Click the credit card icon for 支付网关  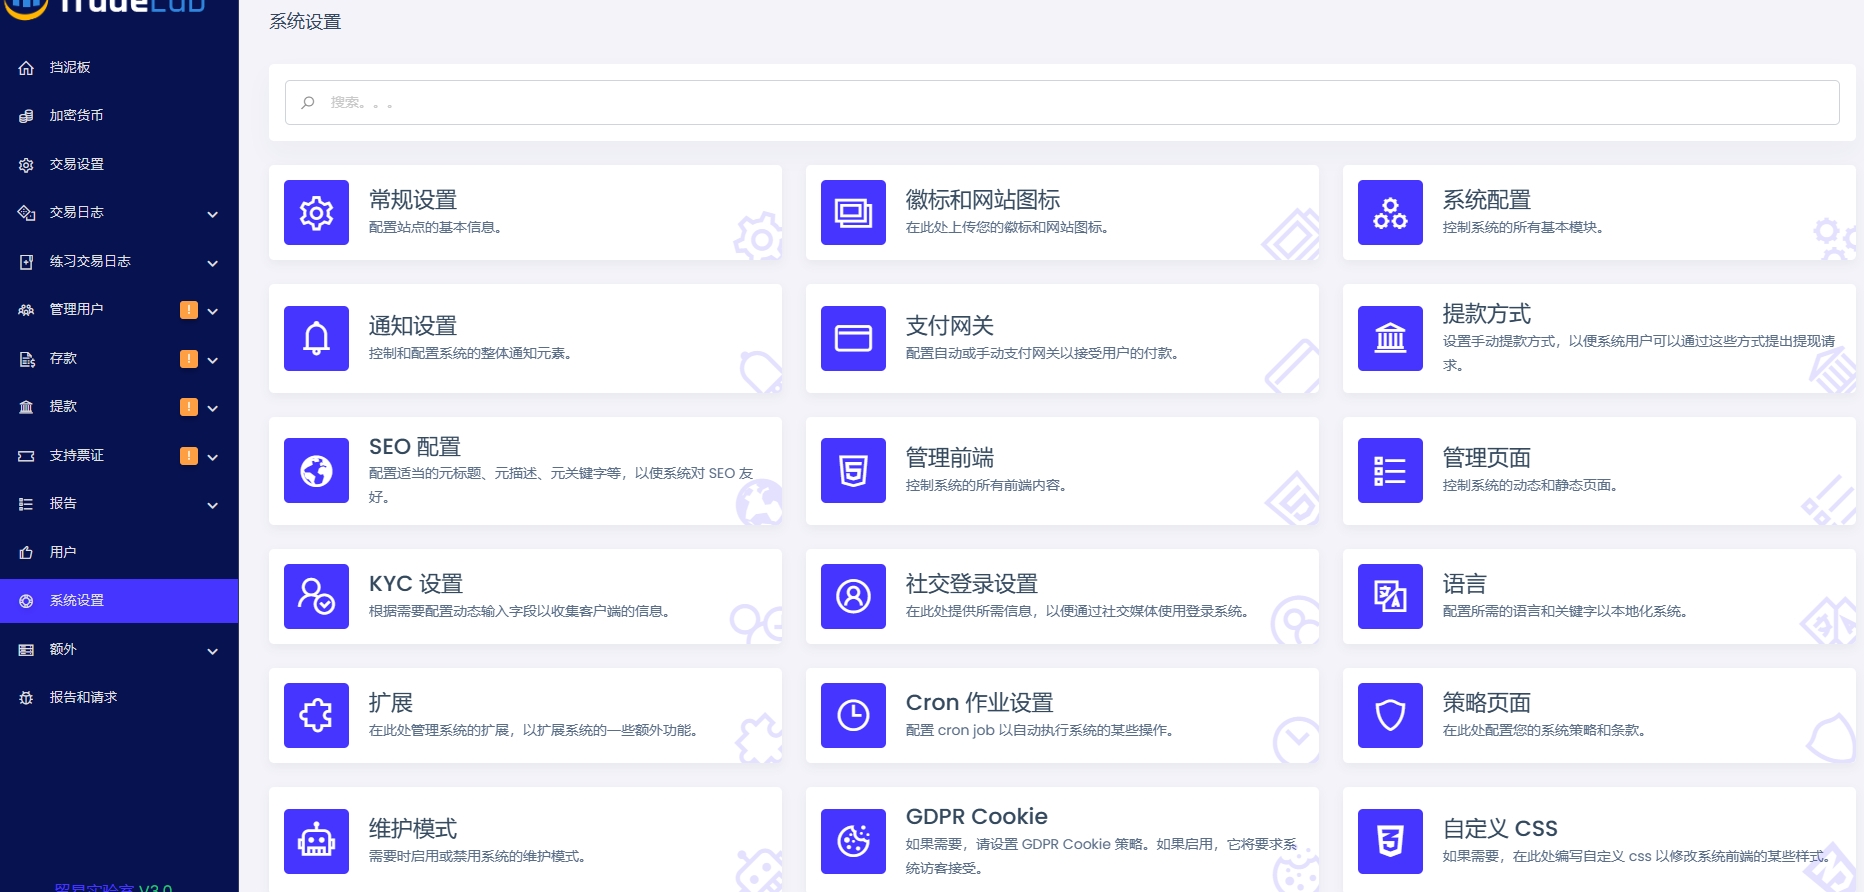coord(853,339)
